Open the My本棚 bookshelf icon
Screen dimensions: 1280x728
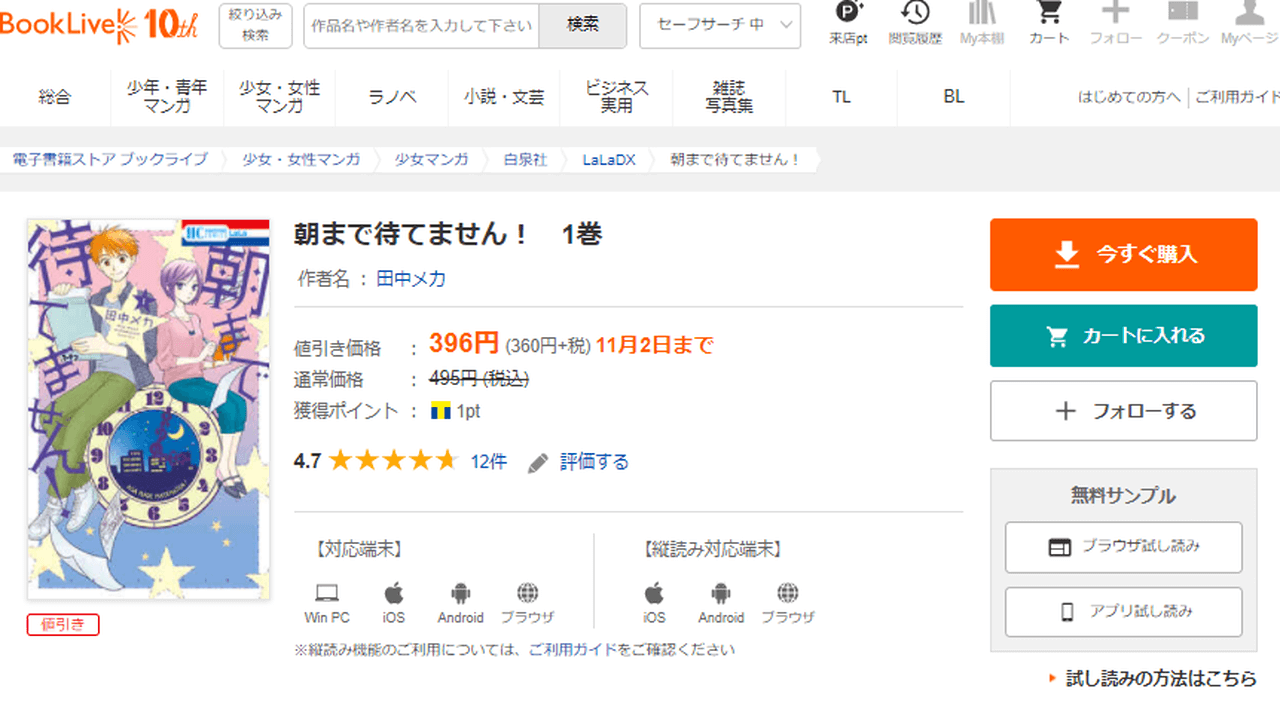(x=981, y=23)
